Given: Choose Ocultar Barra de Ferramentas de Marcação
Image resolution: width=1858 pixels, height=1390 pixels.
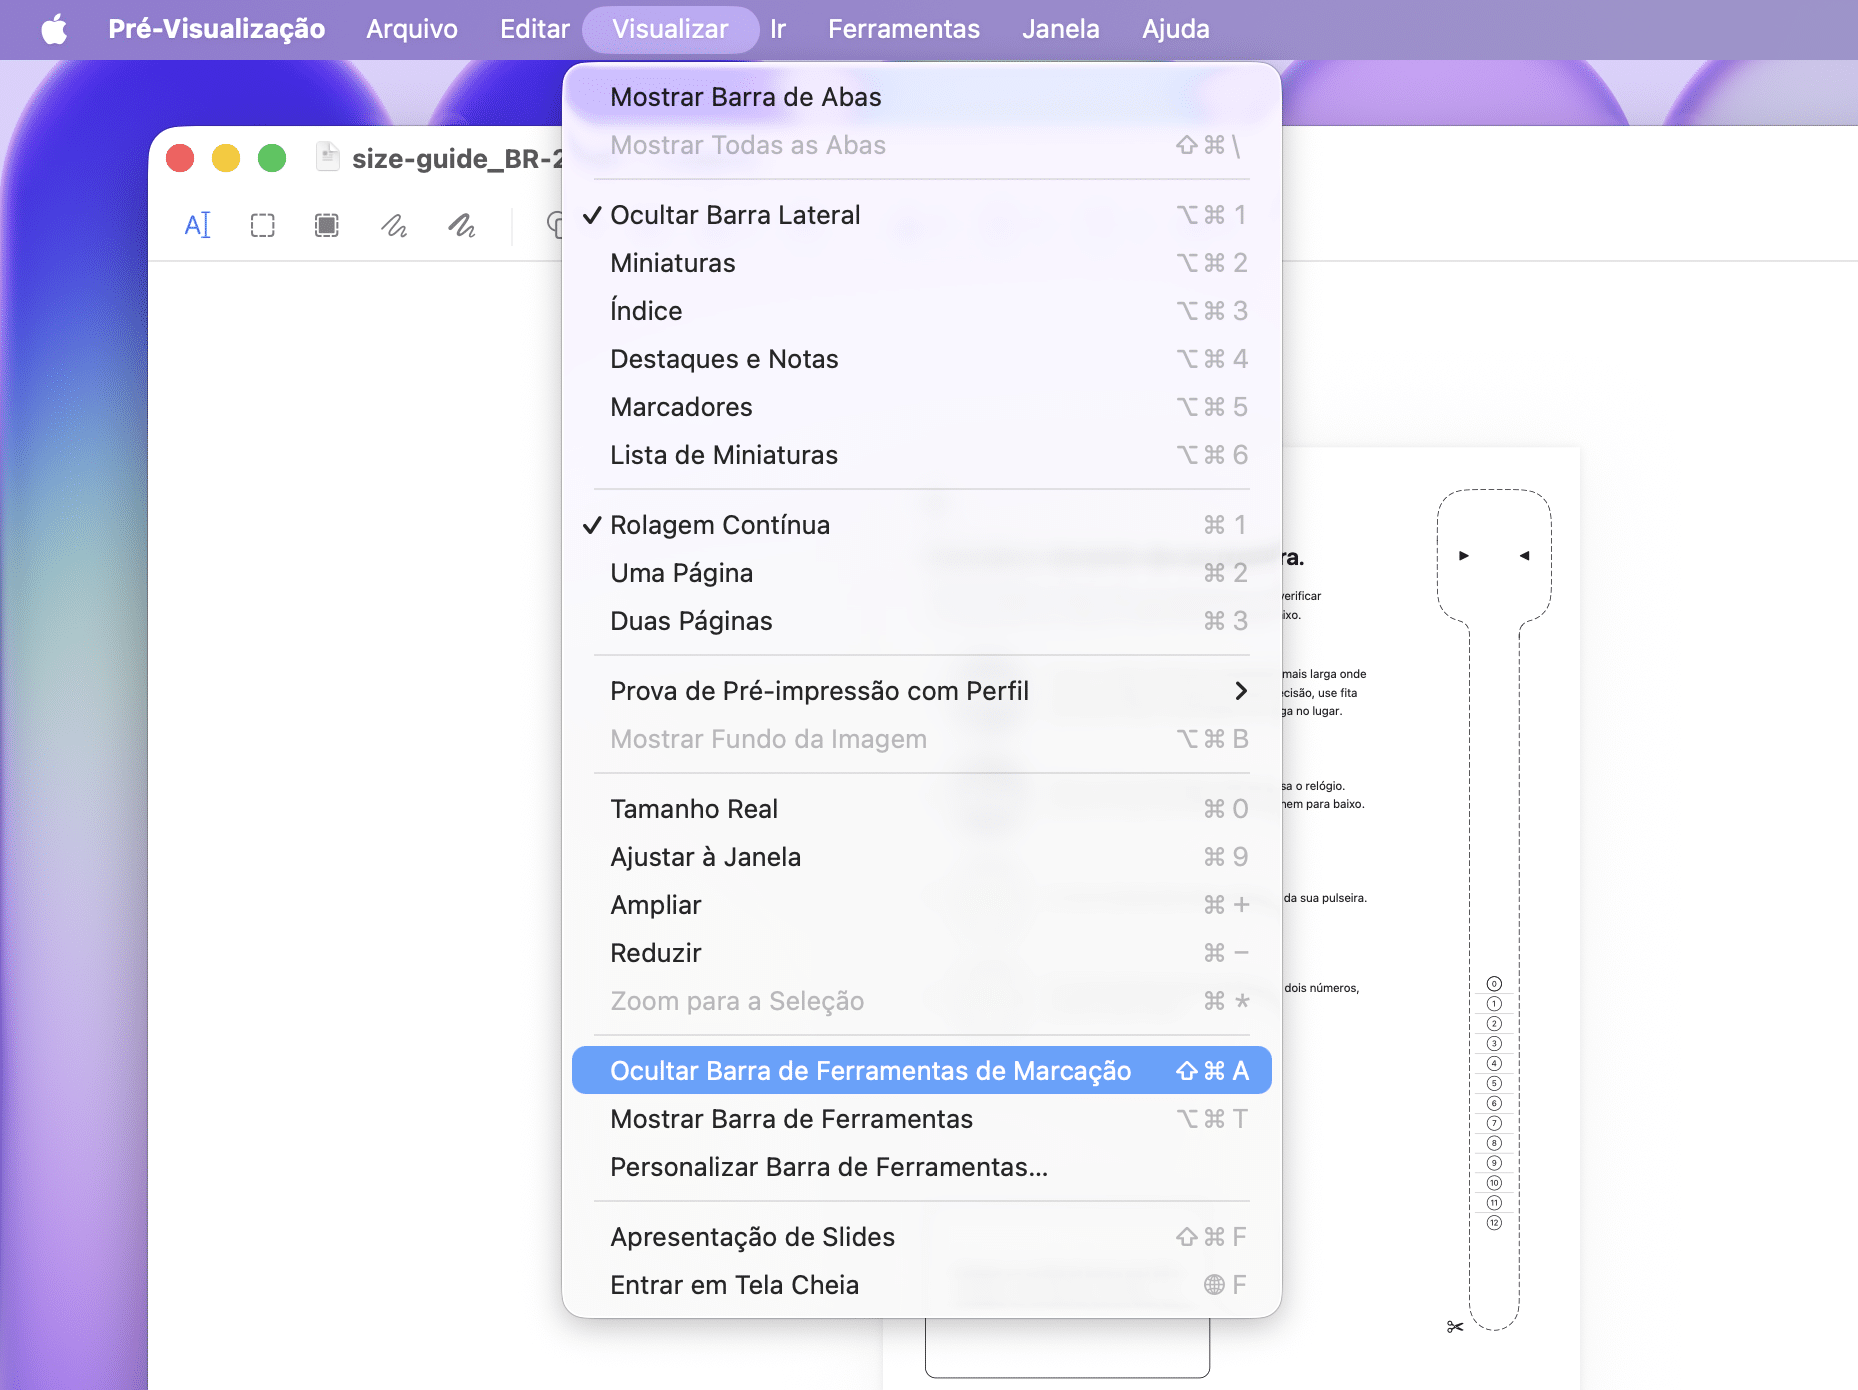Looking at the screenshot, I should (x=922, y=1071).
